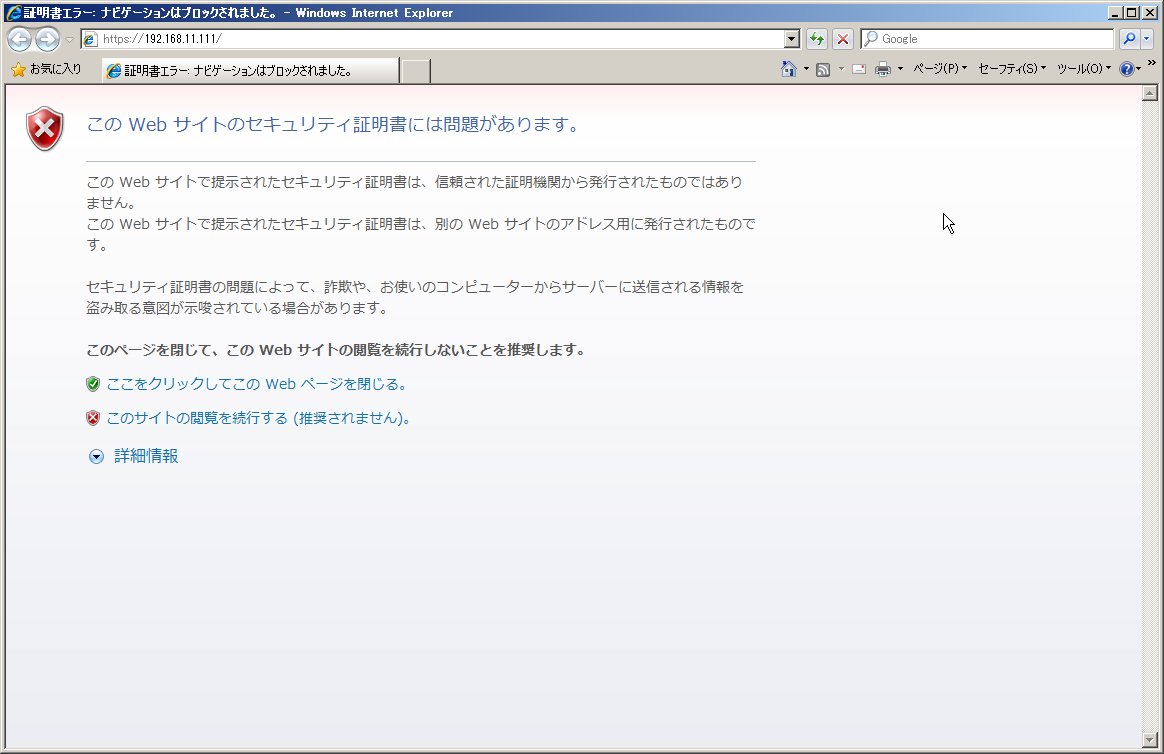The width and height of the screenshot is (1164, 754).
Task: Click link このサイトの閲覧を続行する (推奨されません)
Action: point(257,418)
